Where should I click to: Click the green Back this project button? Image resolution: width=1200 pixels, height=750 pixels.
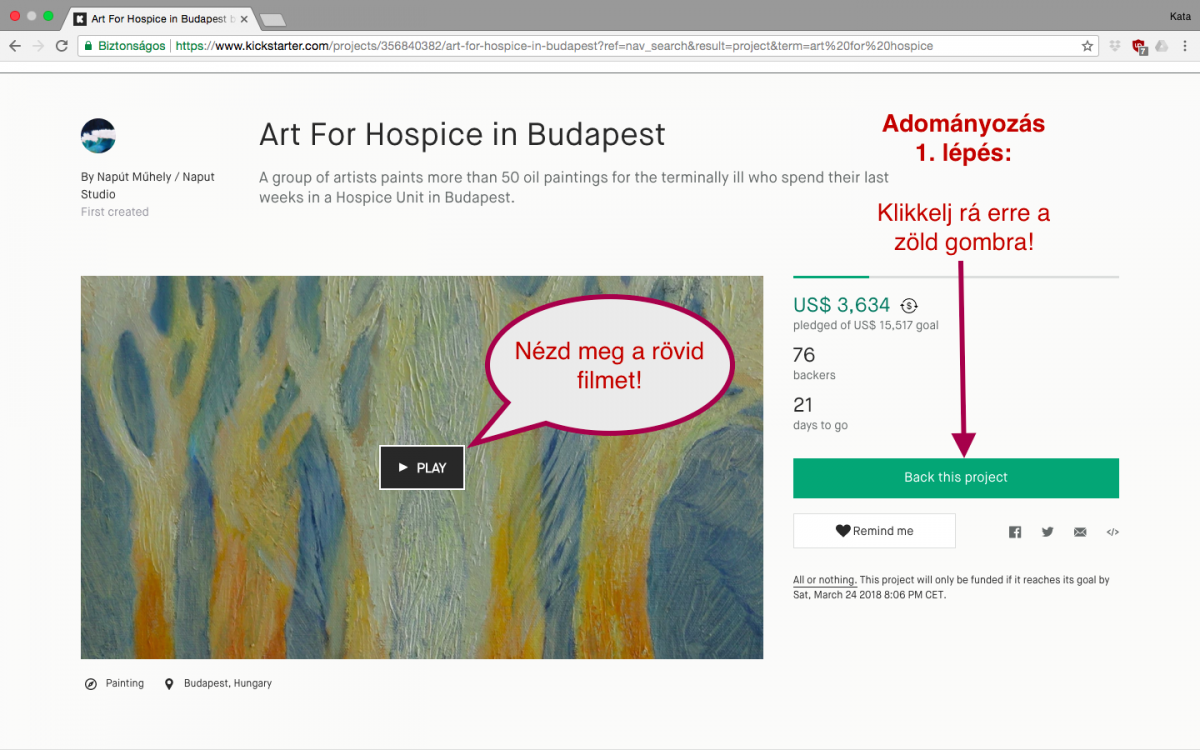(955, 478)
